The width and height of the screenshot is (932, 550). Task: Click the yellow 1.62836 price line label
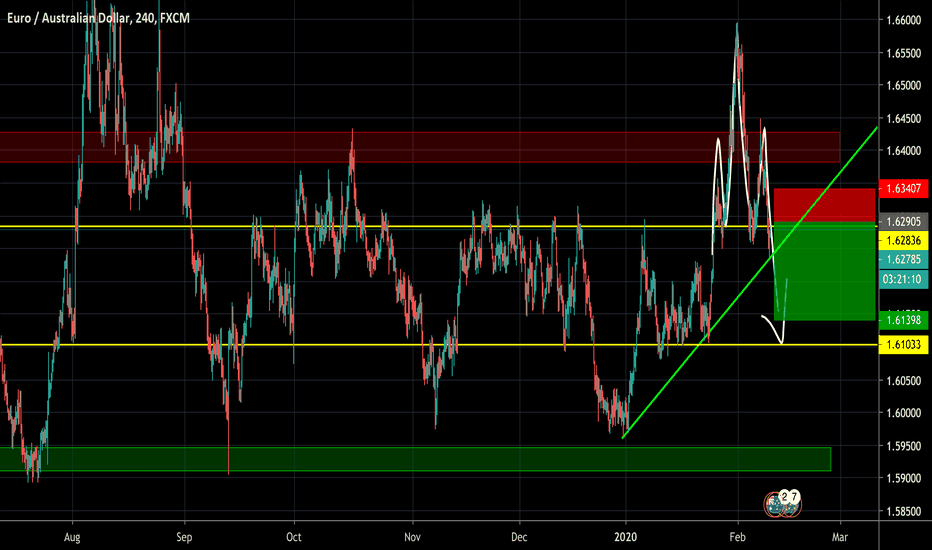coord(903,241)
